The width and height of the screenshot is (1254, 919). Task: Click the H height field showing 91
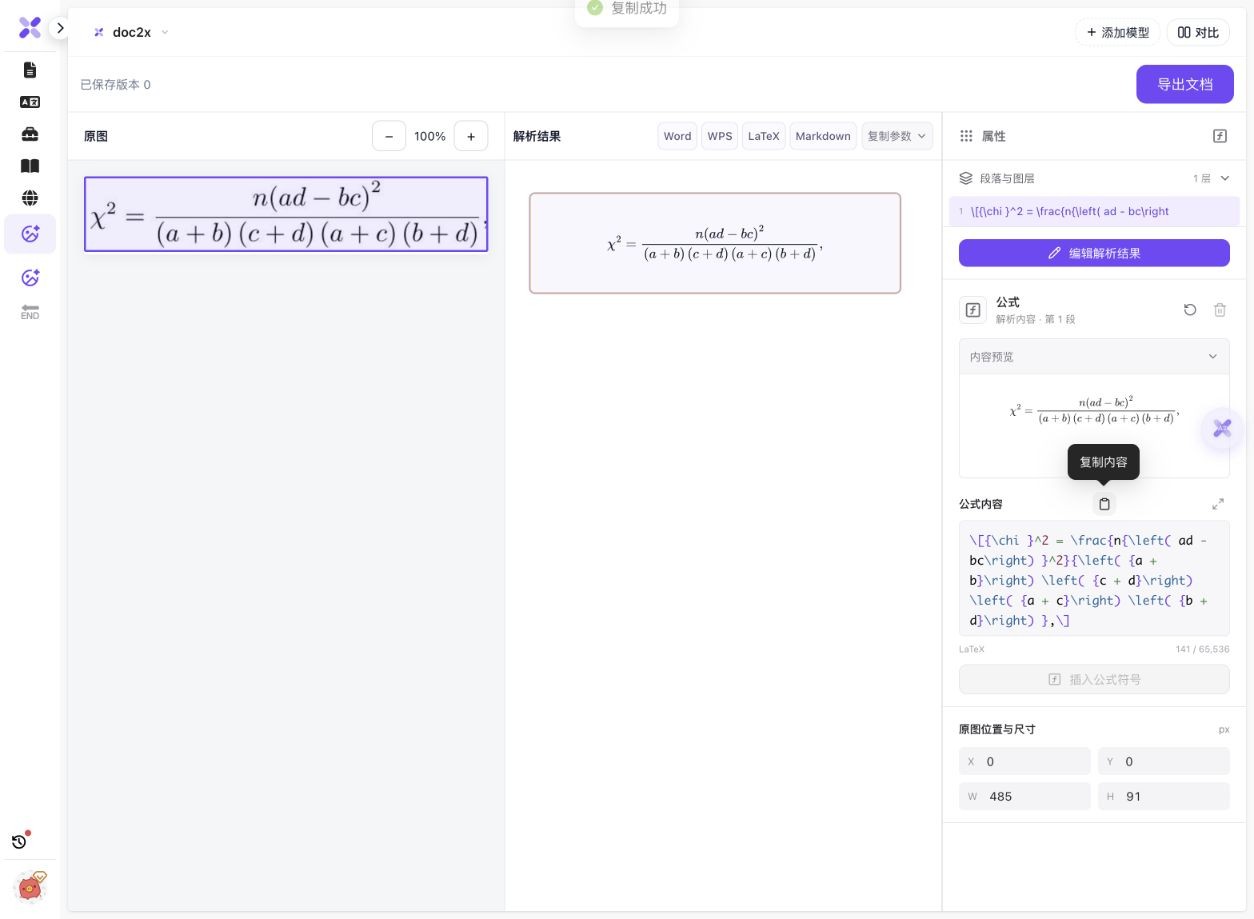1164,796
